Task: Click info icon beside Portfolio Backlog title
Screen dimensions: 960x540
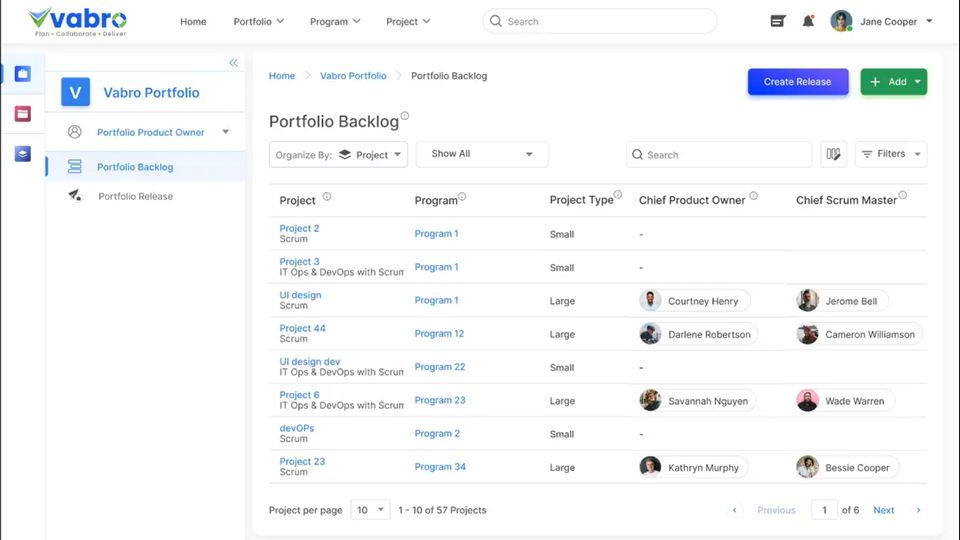Action: pyautogui.click(x=405, y=116)
